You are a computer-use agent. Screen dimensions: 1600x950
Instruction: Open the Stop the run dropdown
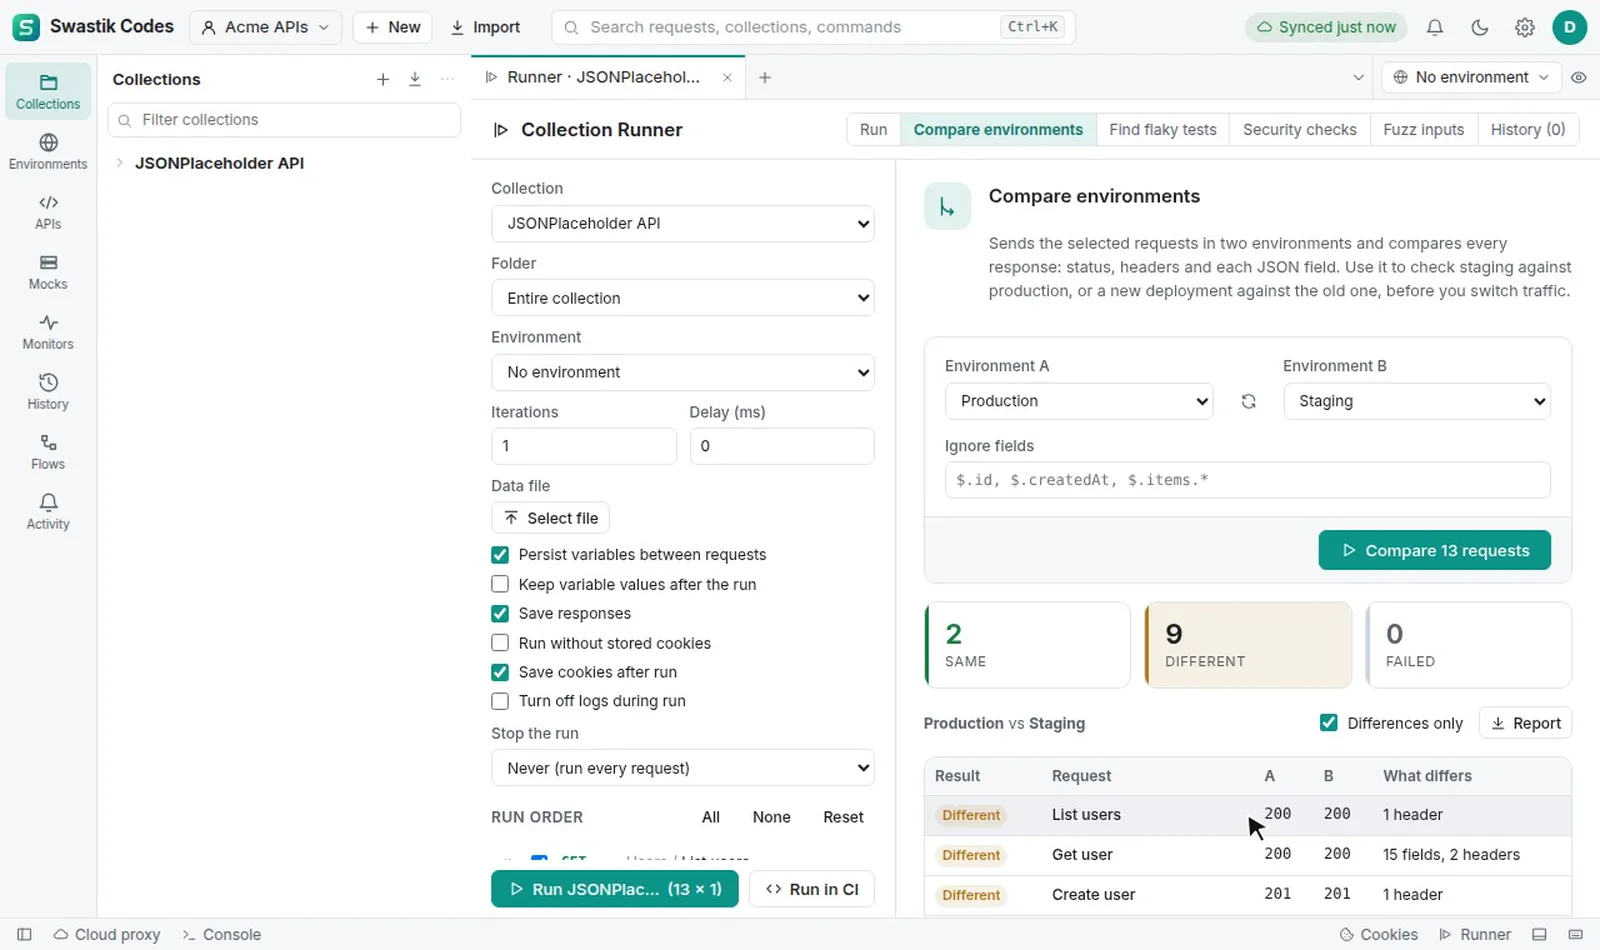pyautogui.click(x=683, y=768)
